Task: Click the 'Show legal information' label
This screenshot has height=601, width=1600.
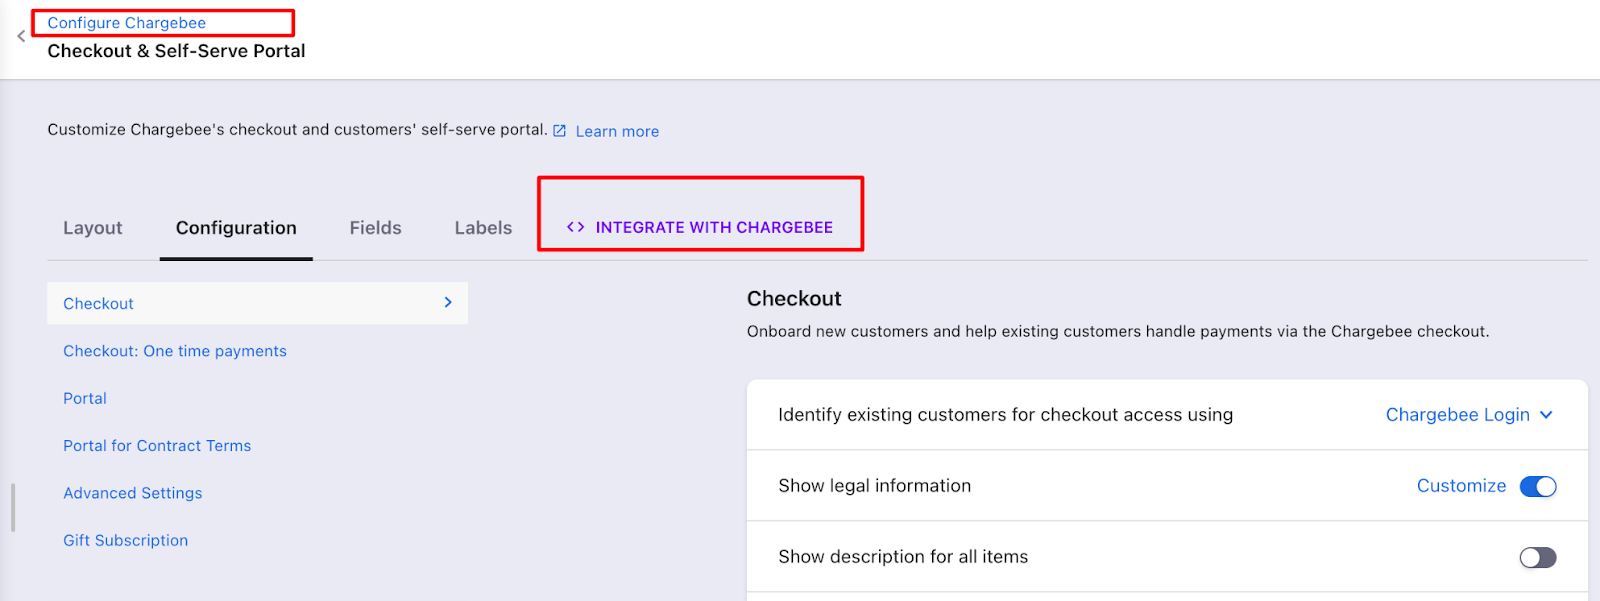Action: coord(874,486)
